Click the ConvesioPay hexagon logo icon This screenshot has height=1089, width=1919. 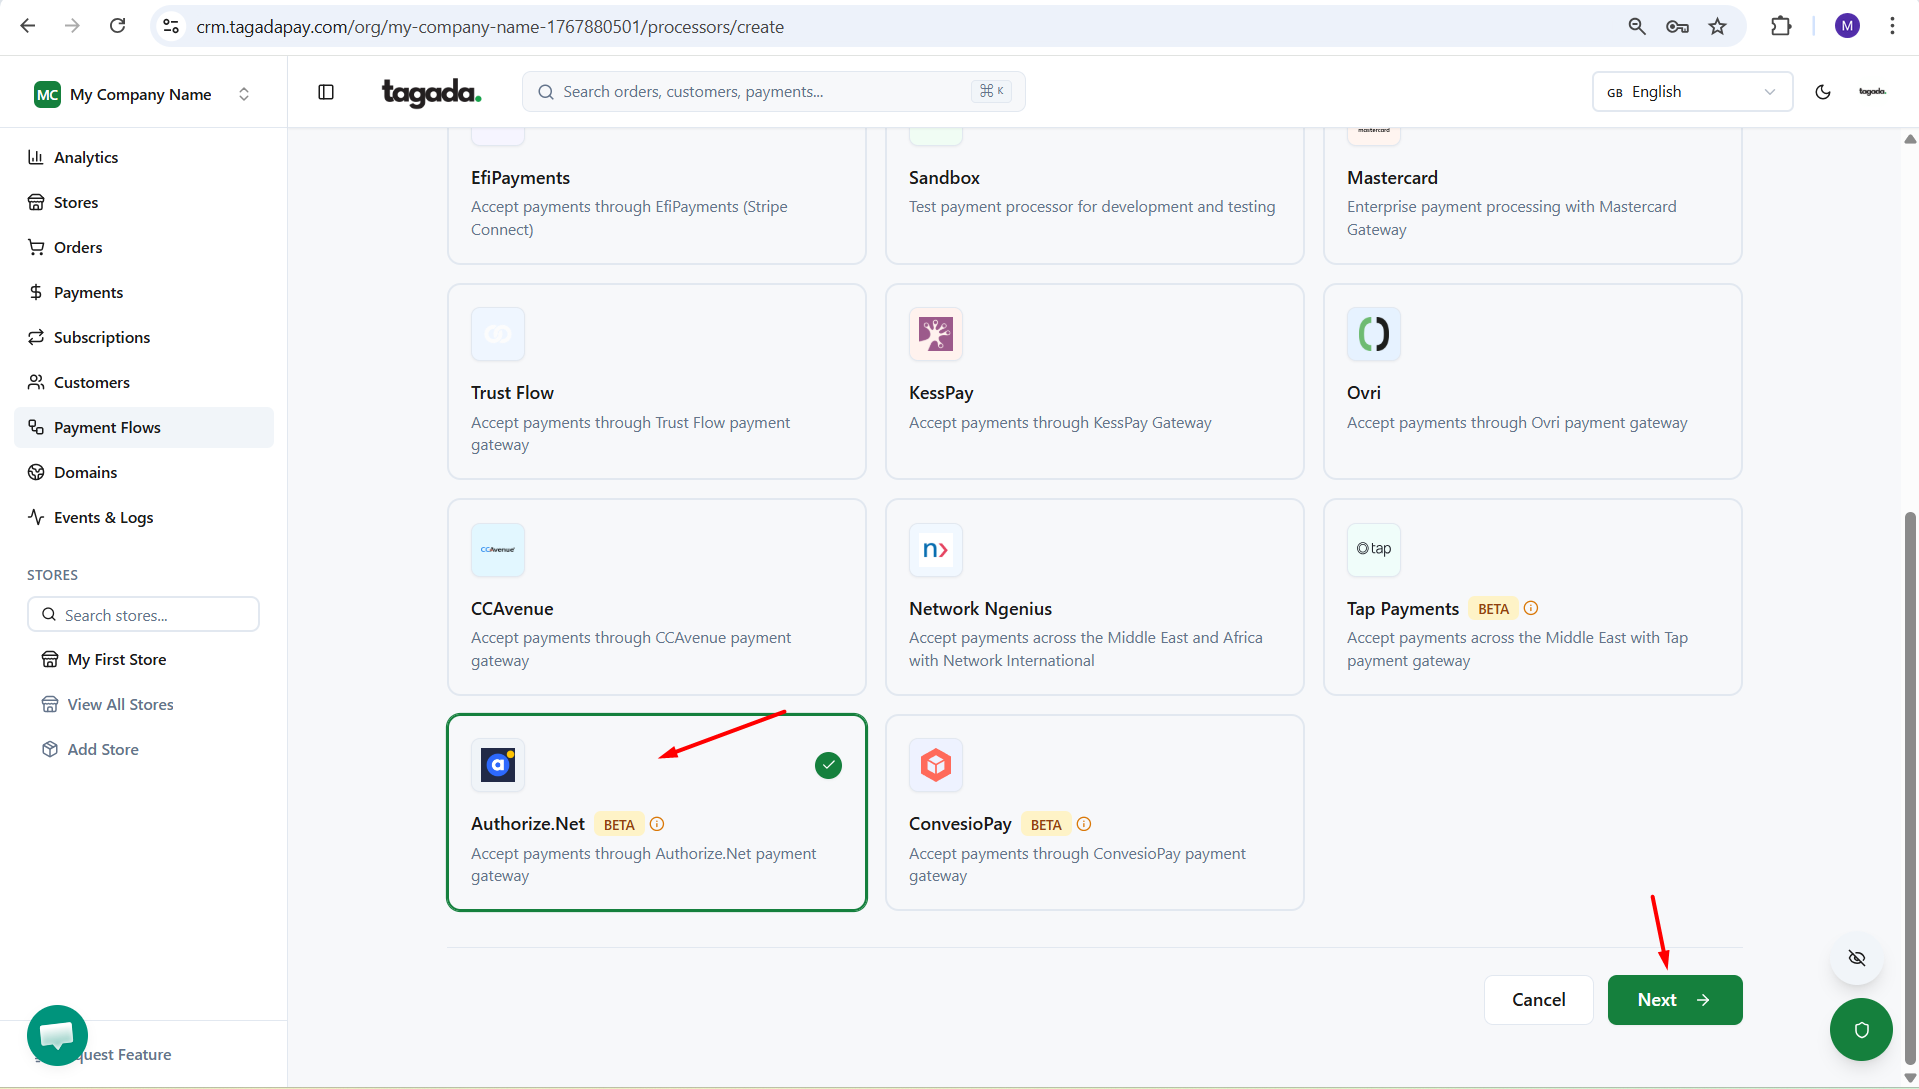pos(935,765)
